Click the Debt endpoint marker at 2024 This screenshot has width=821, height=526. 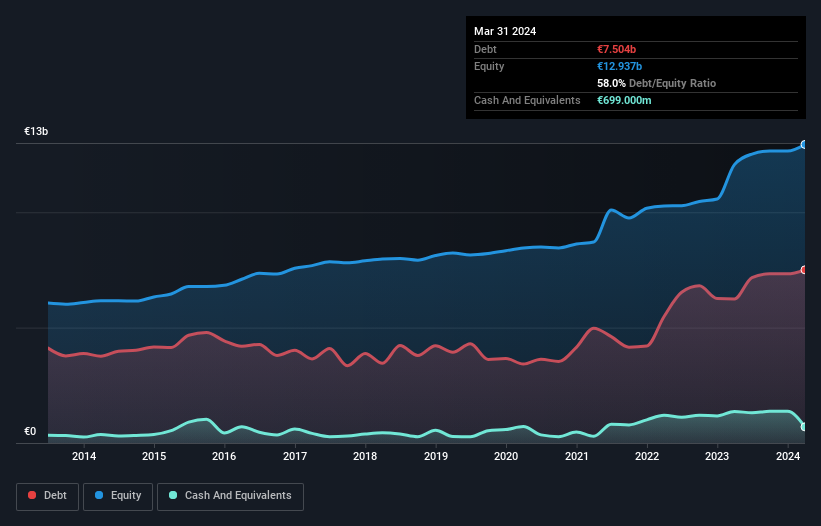pyautogui.click(x=804, y=270)
